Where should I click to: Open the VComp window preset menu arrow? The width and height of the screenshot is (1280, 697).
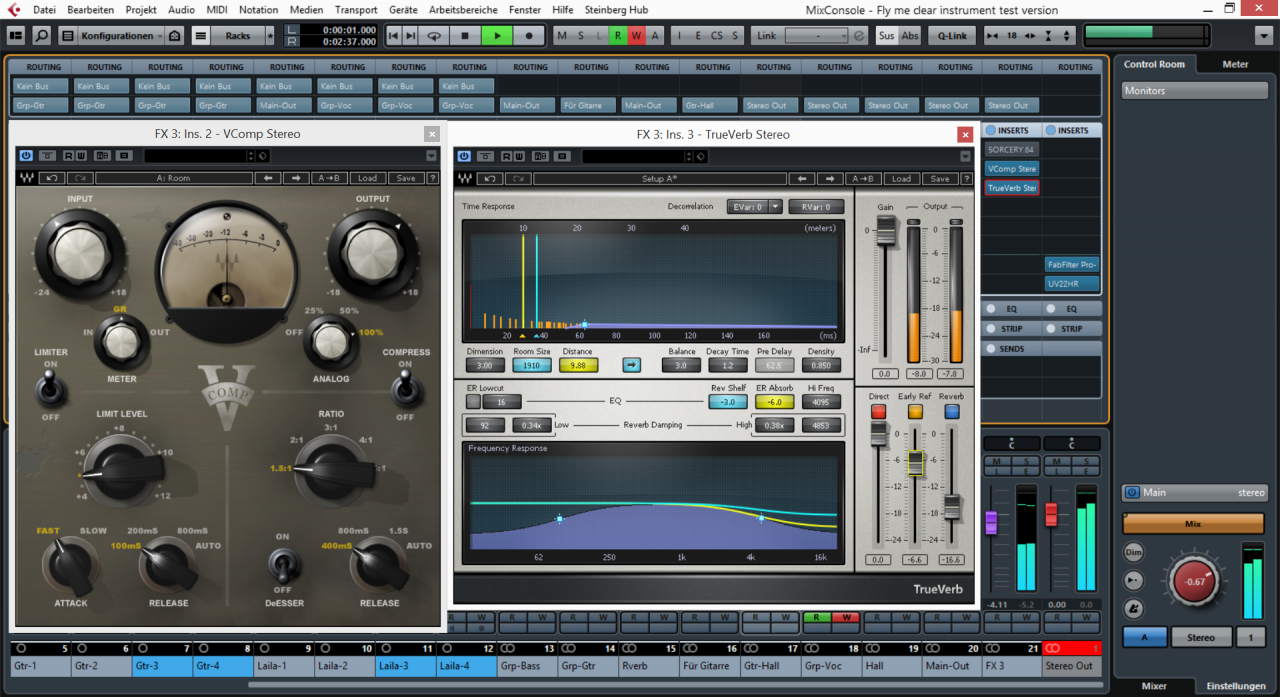pos(431,156)
